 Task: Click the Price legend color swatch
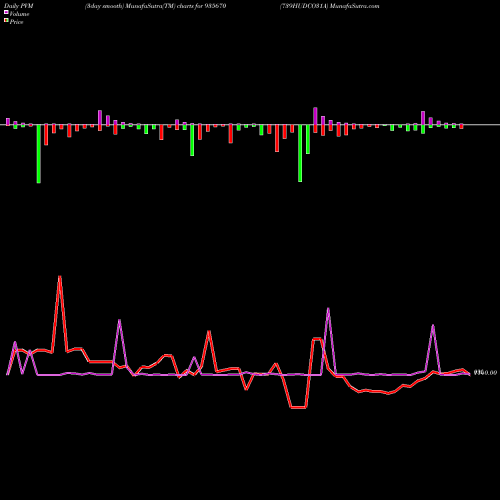pos(6,20)
